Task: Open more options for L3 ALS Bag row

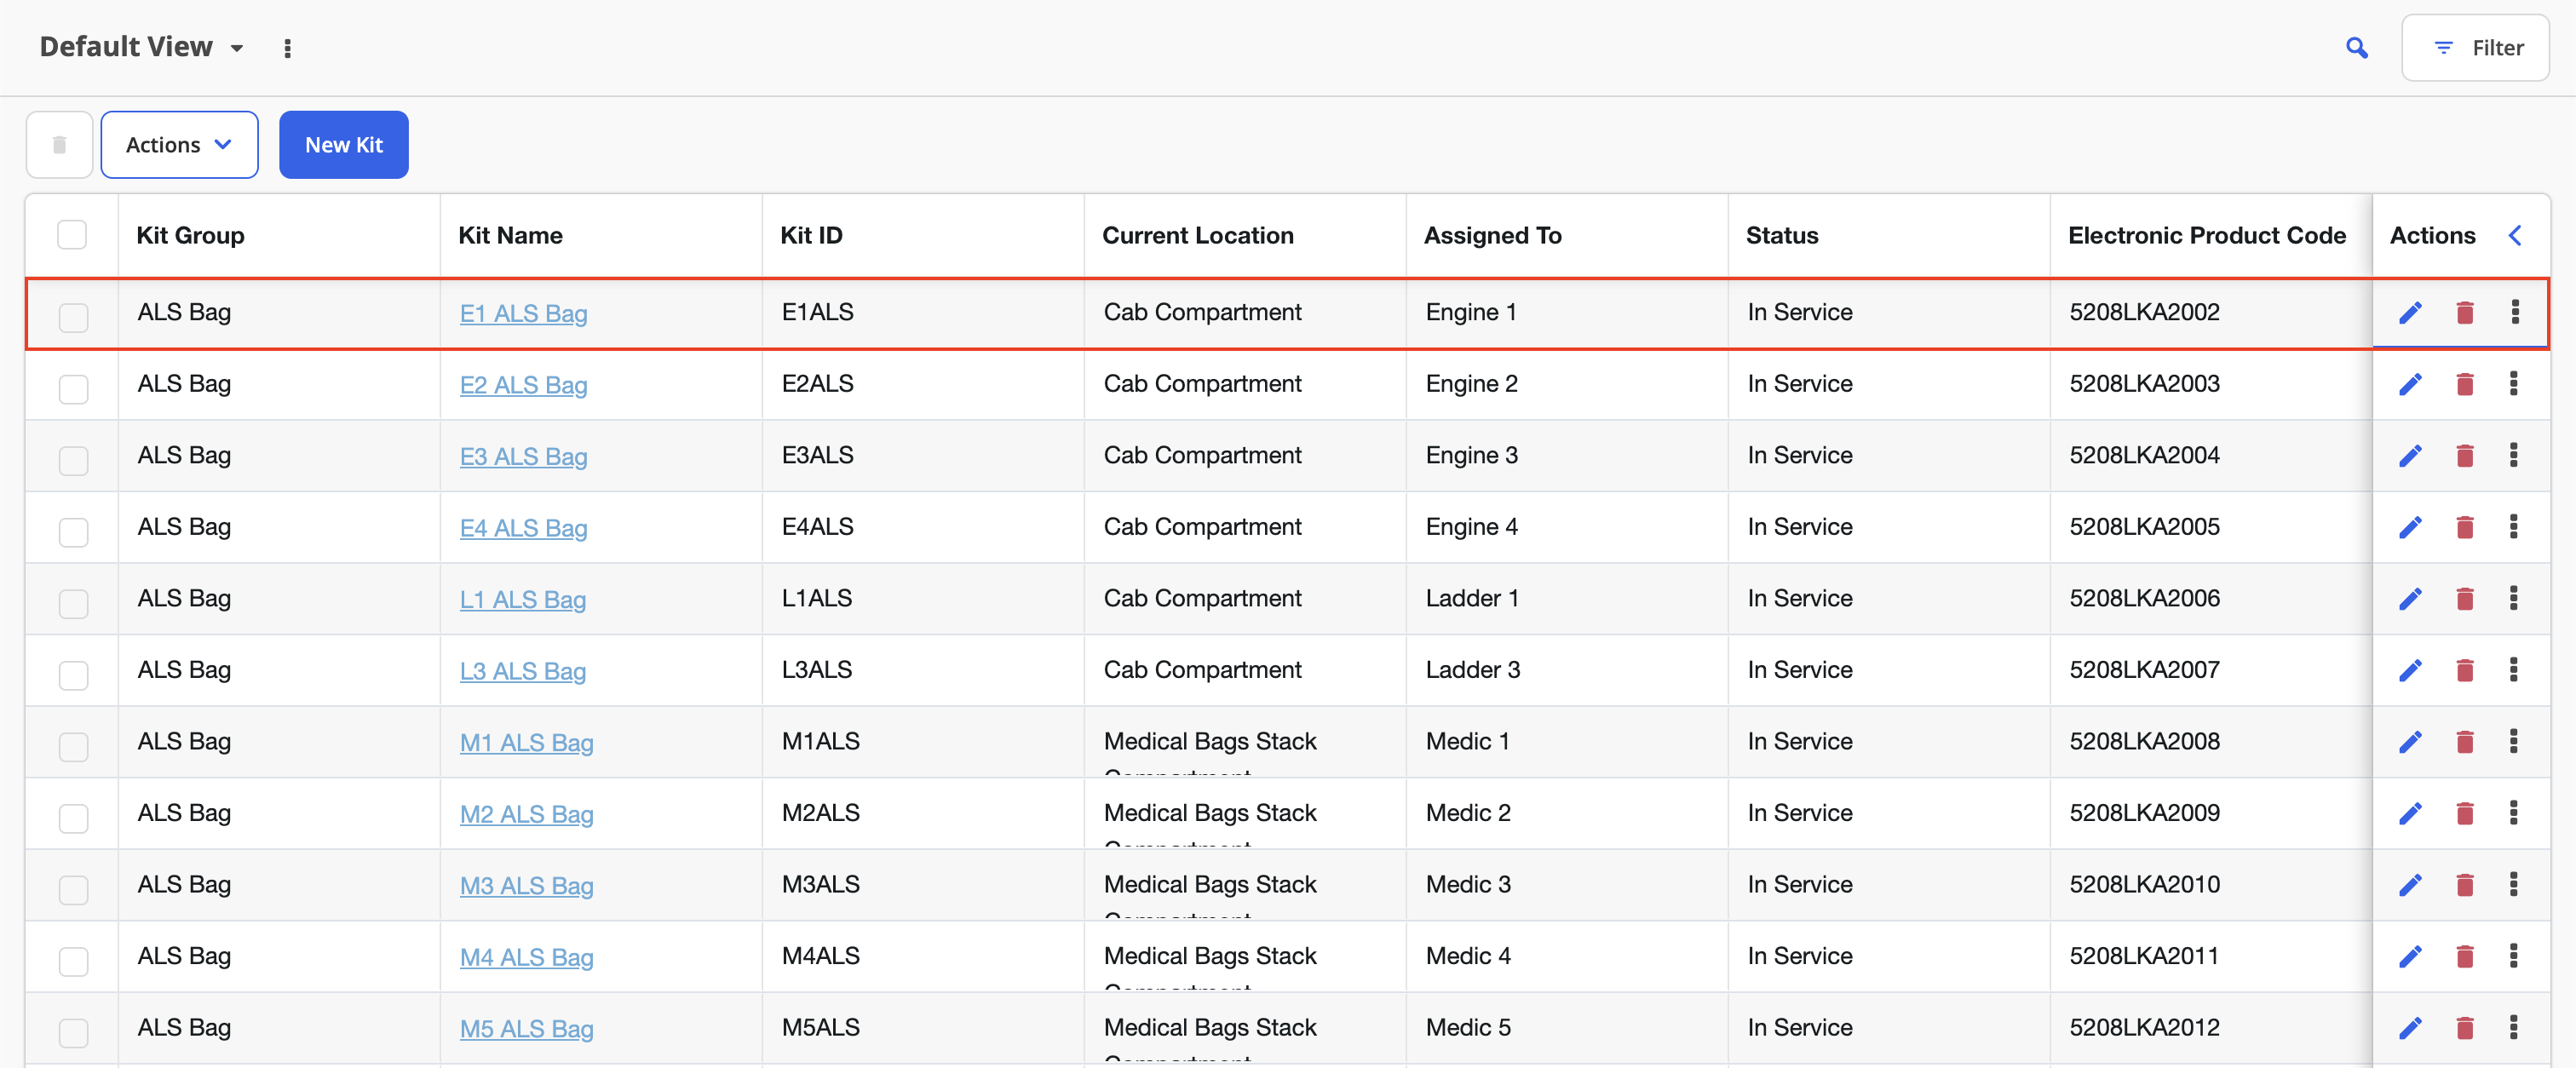Action: (2513, 670)
